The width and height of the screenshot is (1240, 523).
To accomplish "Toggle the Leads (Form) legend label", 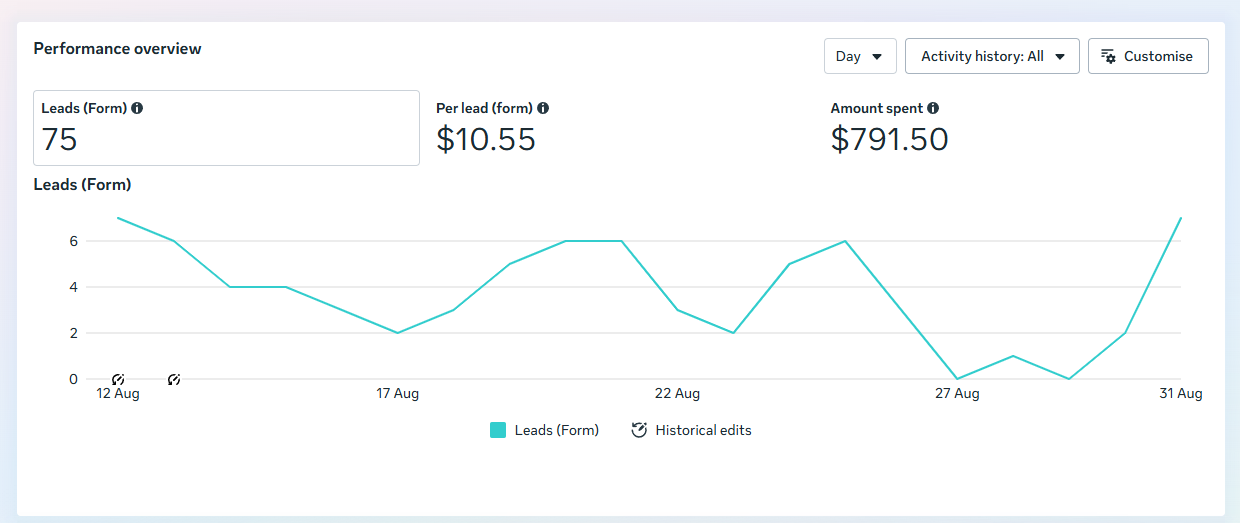I will [557, 430].
